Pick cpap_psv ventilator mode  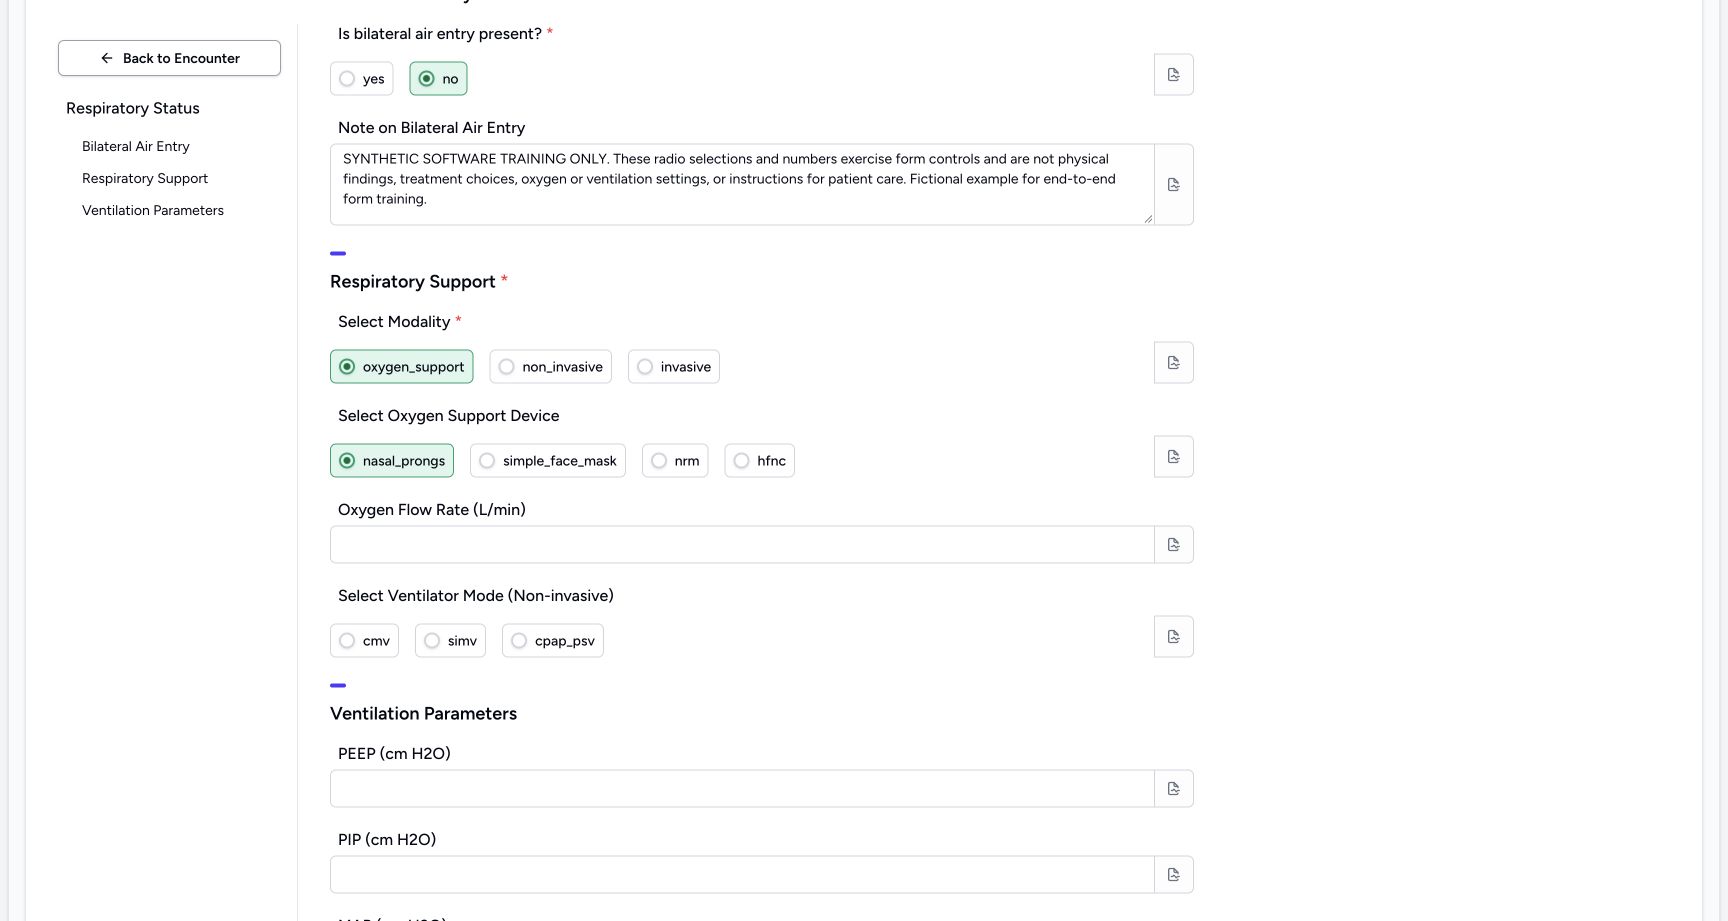553,641
